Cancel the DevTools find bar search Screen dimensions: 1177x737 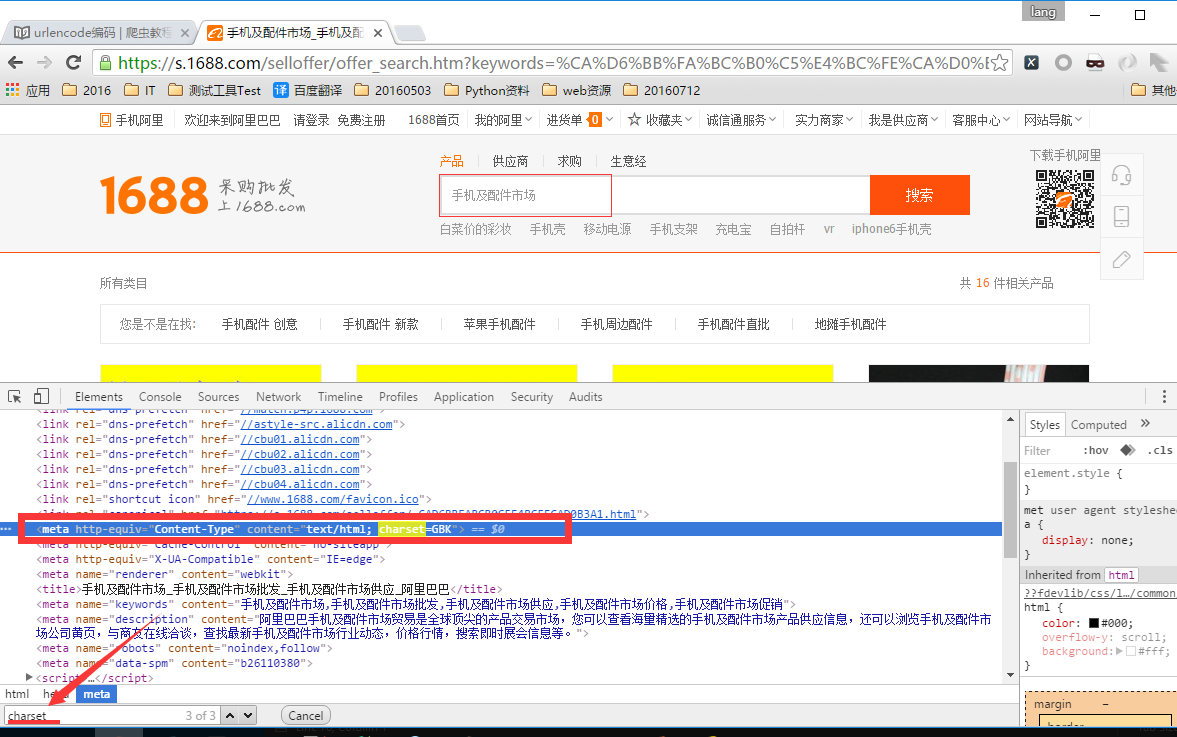[x=306, y=715]
